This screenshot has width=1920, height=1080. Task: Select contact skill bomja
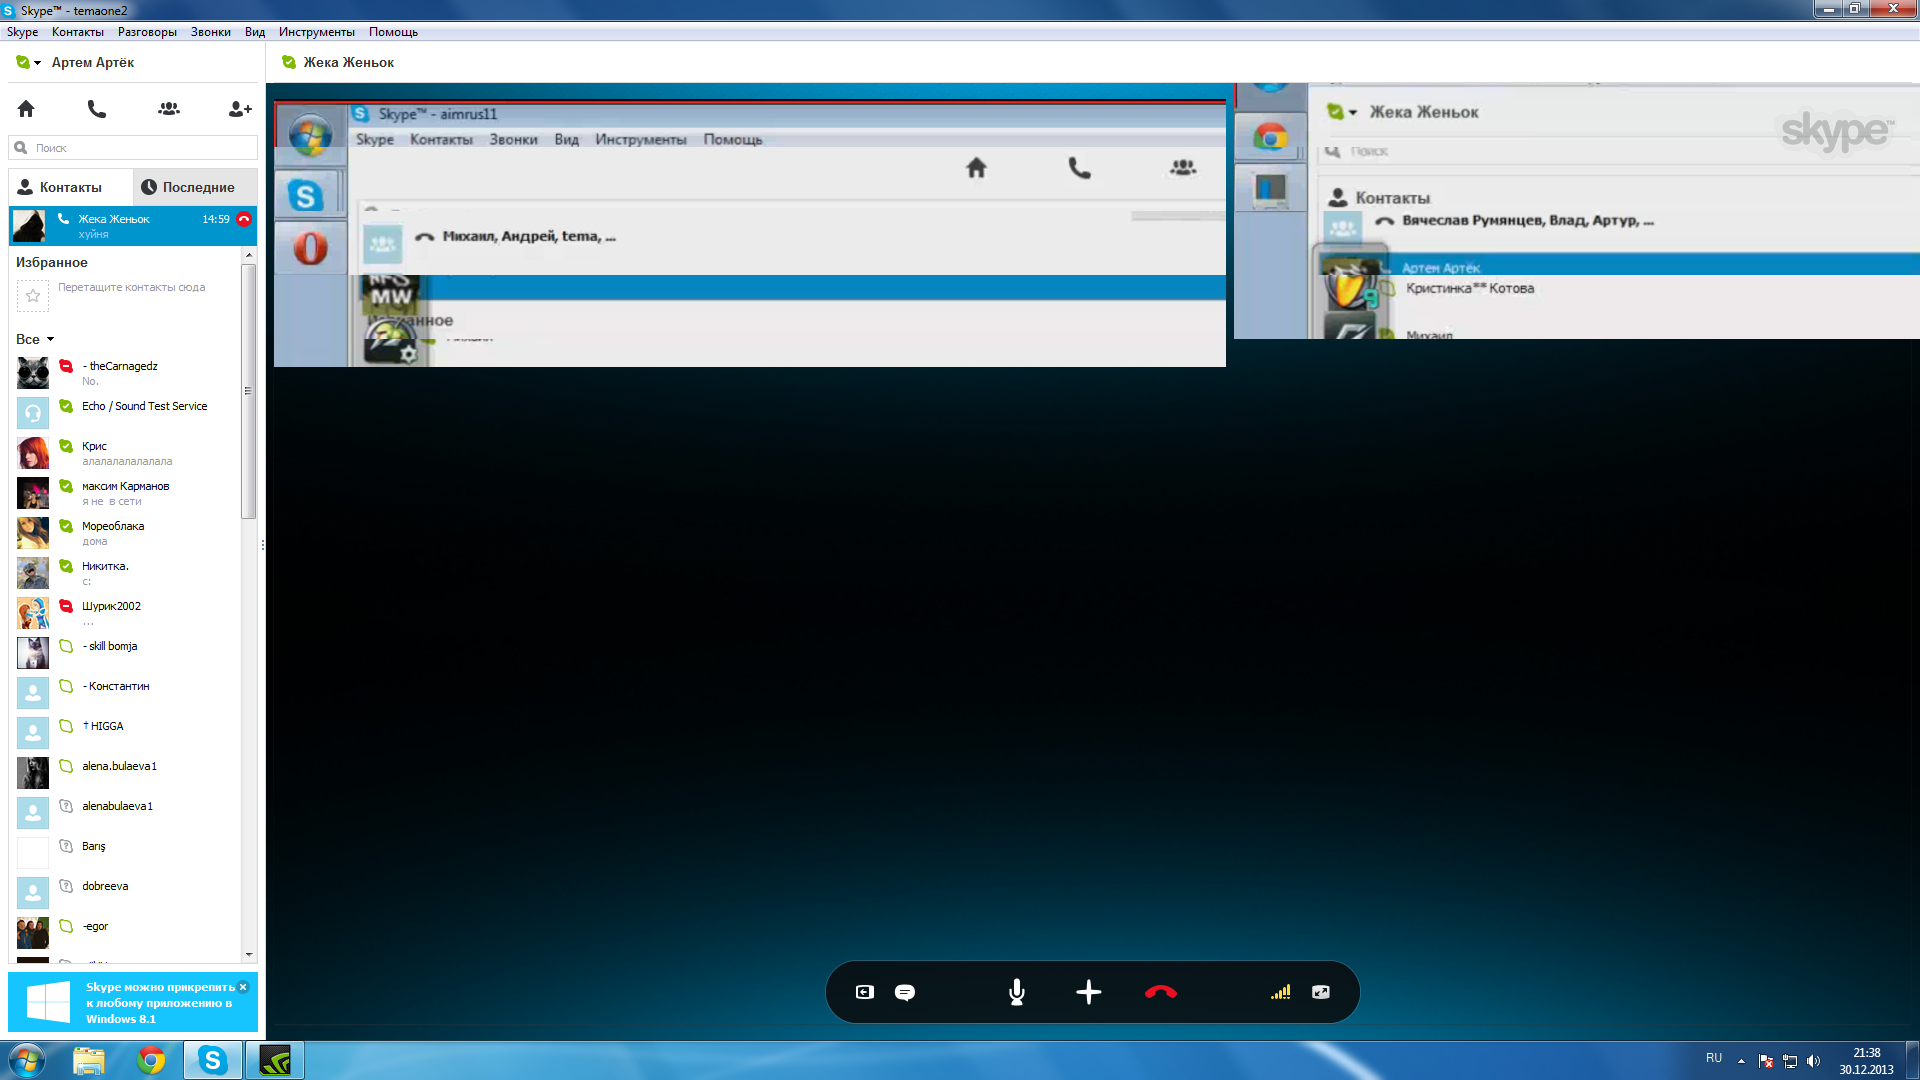(x=125, y=653)
